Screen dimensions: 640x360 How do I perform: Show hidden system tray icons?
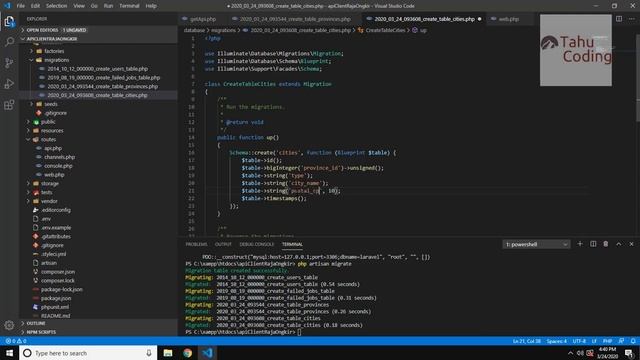pos(570,353)
